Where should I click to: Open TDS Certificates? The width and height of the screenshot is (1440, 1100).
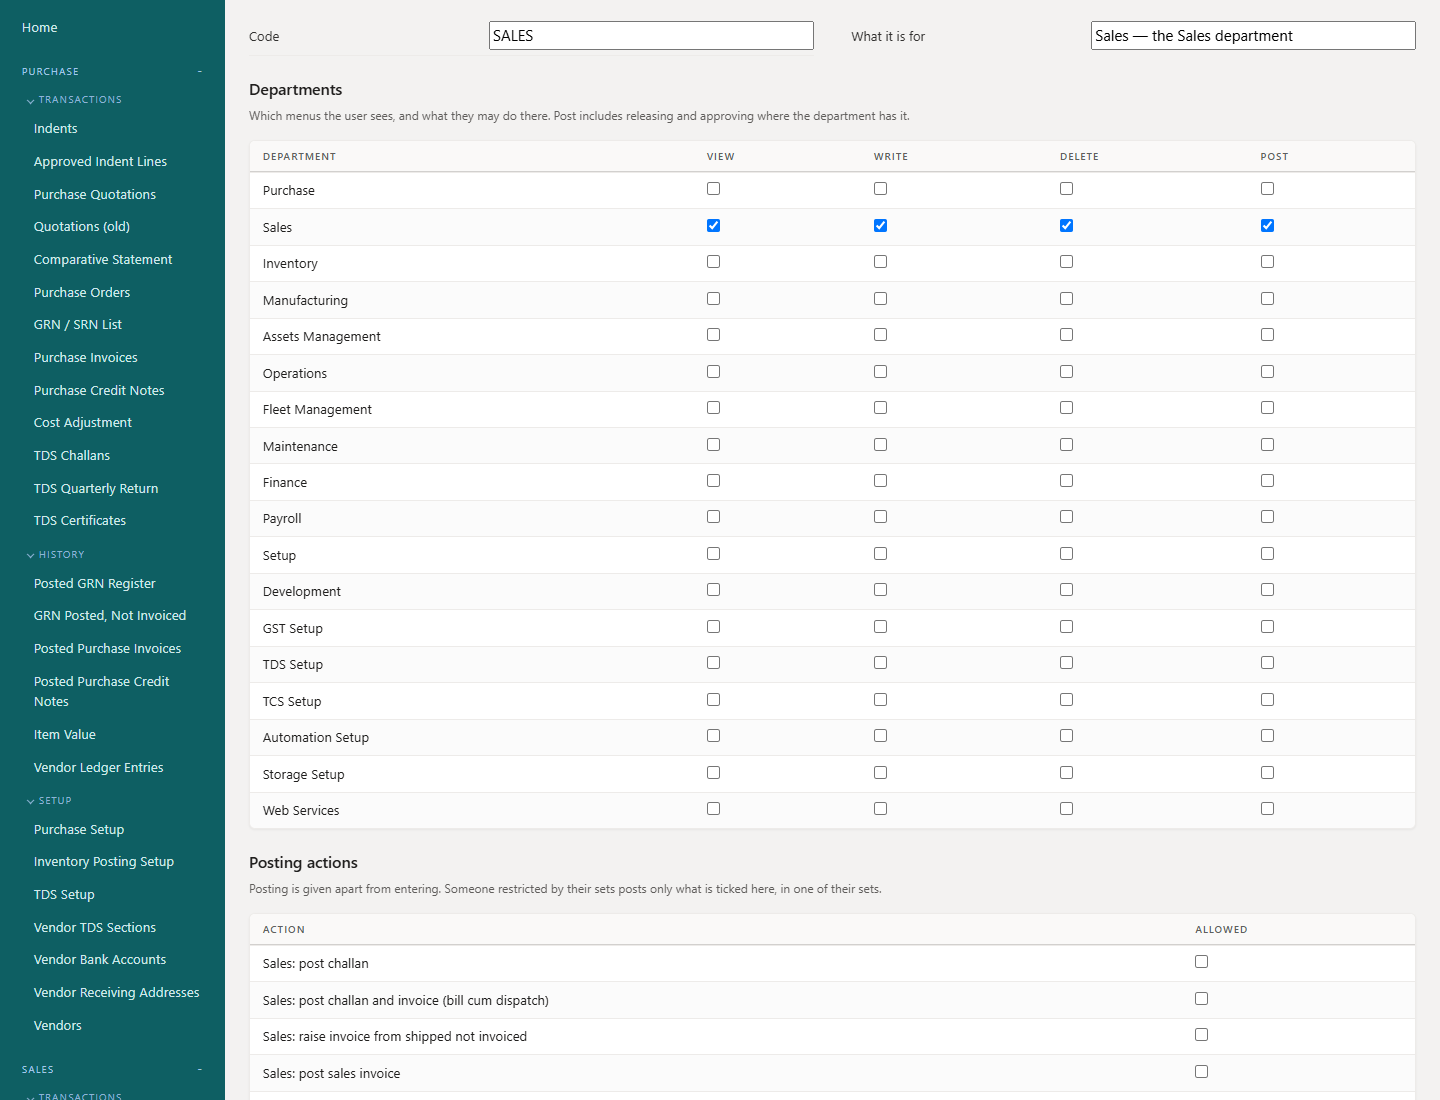(x=80, y=521)
